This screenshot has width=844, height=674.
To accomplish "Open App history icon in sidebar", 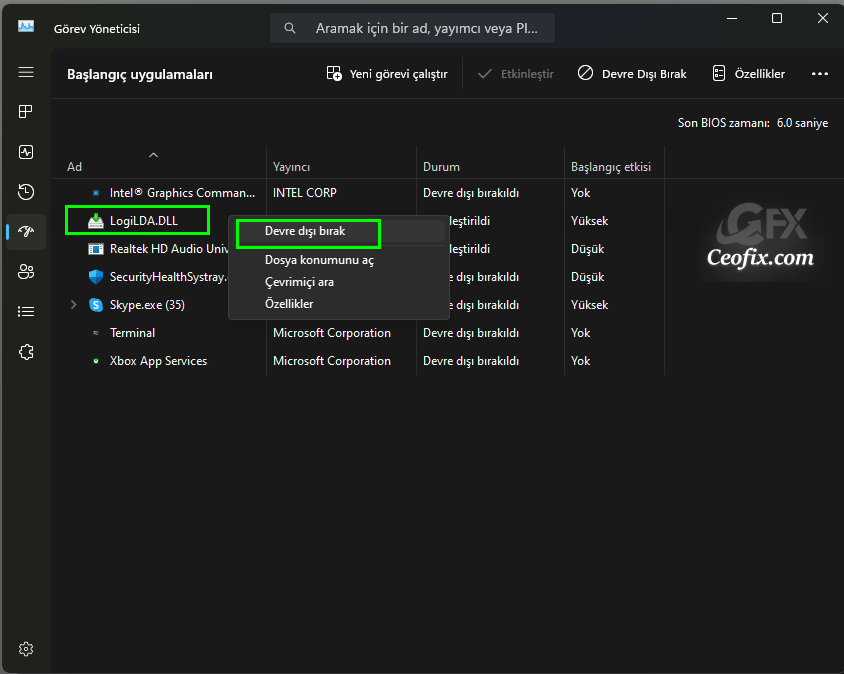I will click(x=26, y=192).
